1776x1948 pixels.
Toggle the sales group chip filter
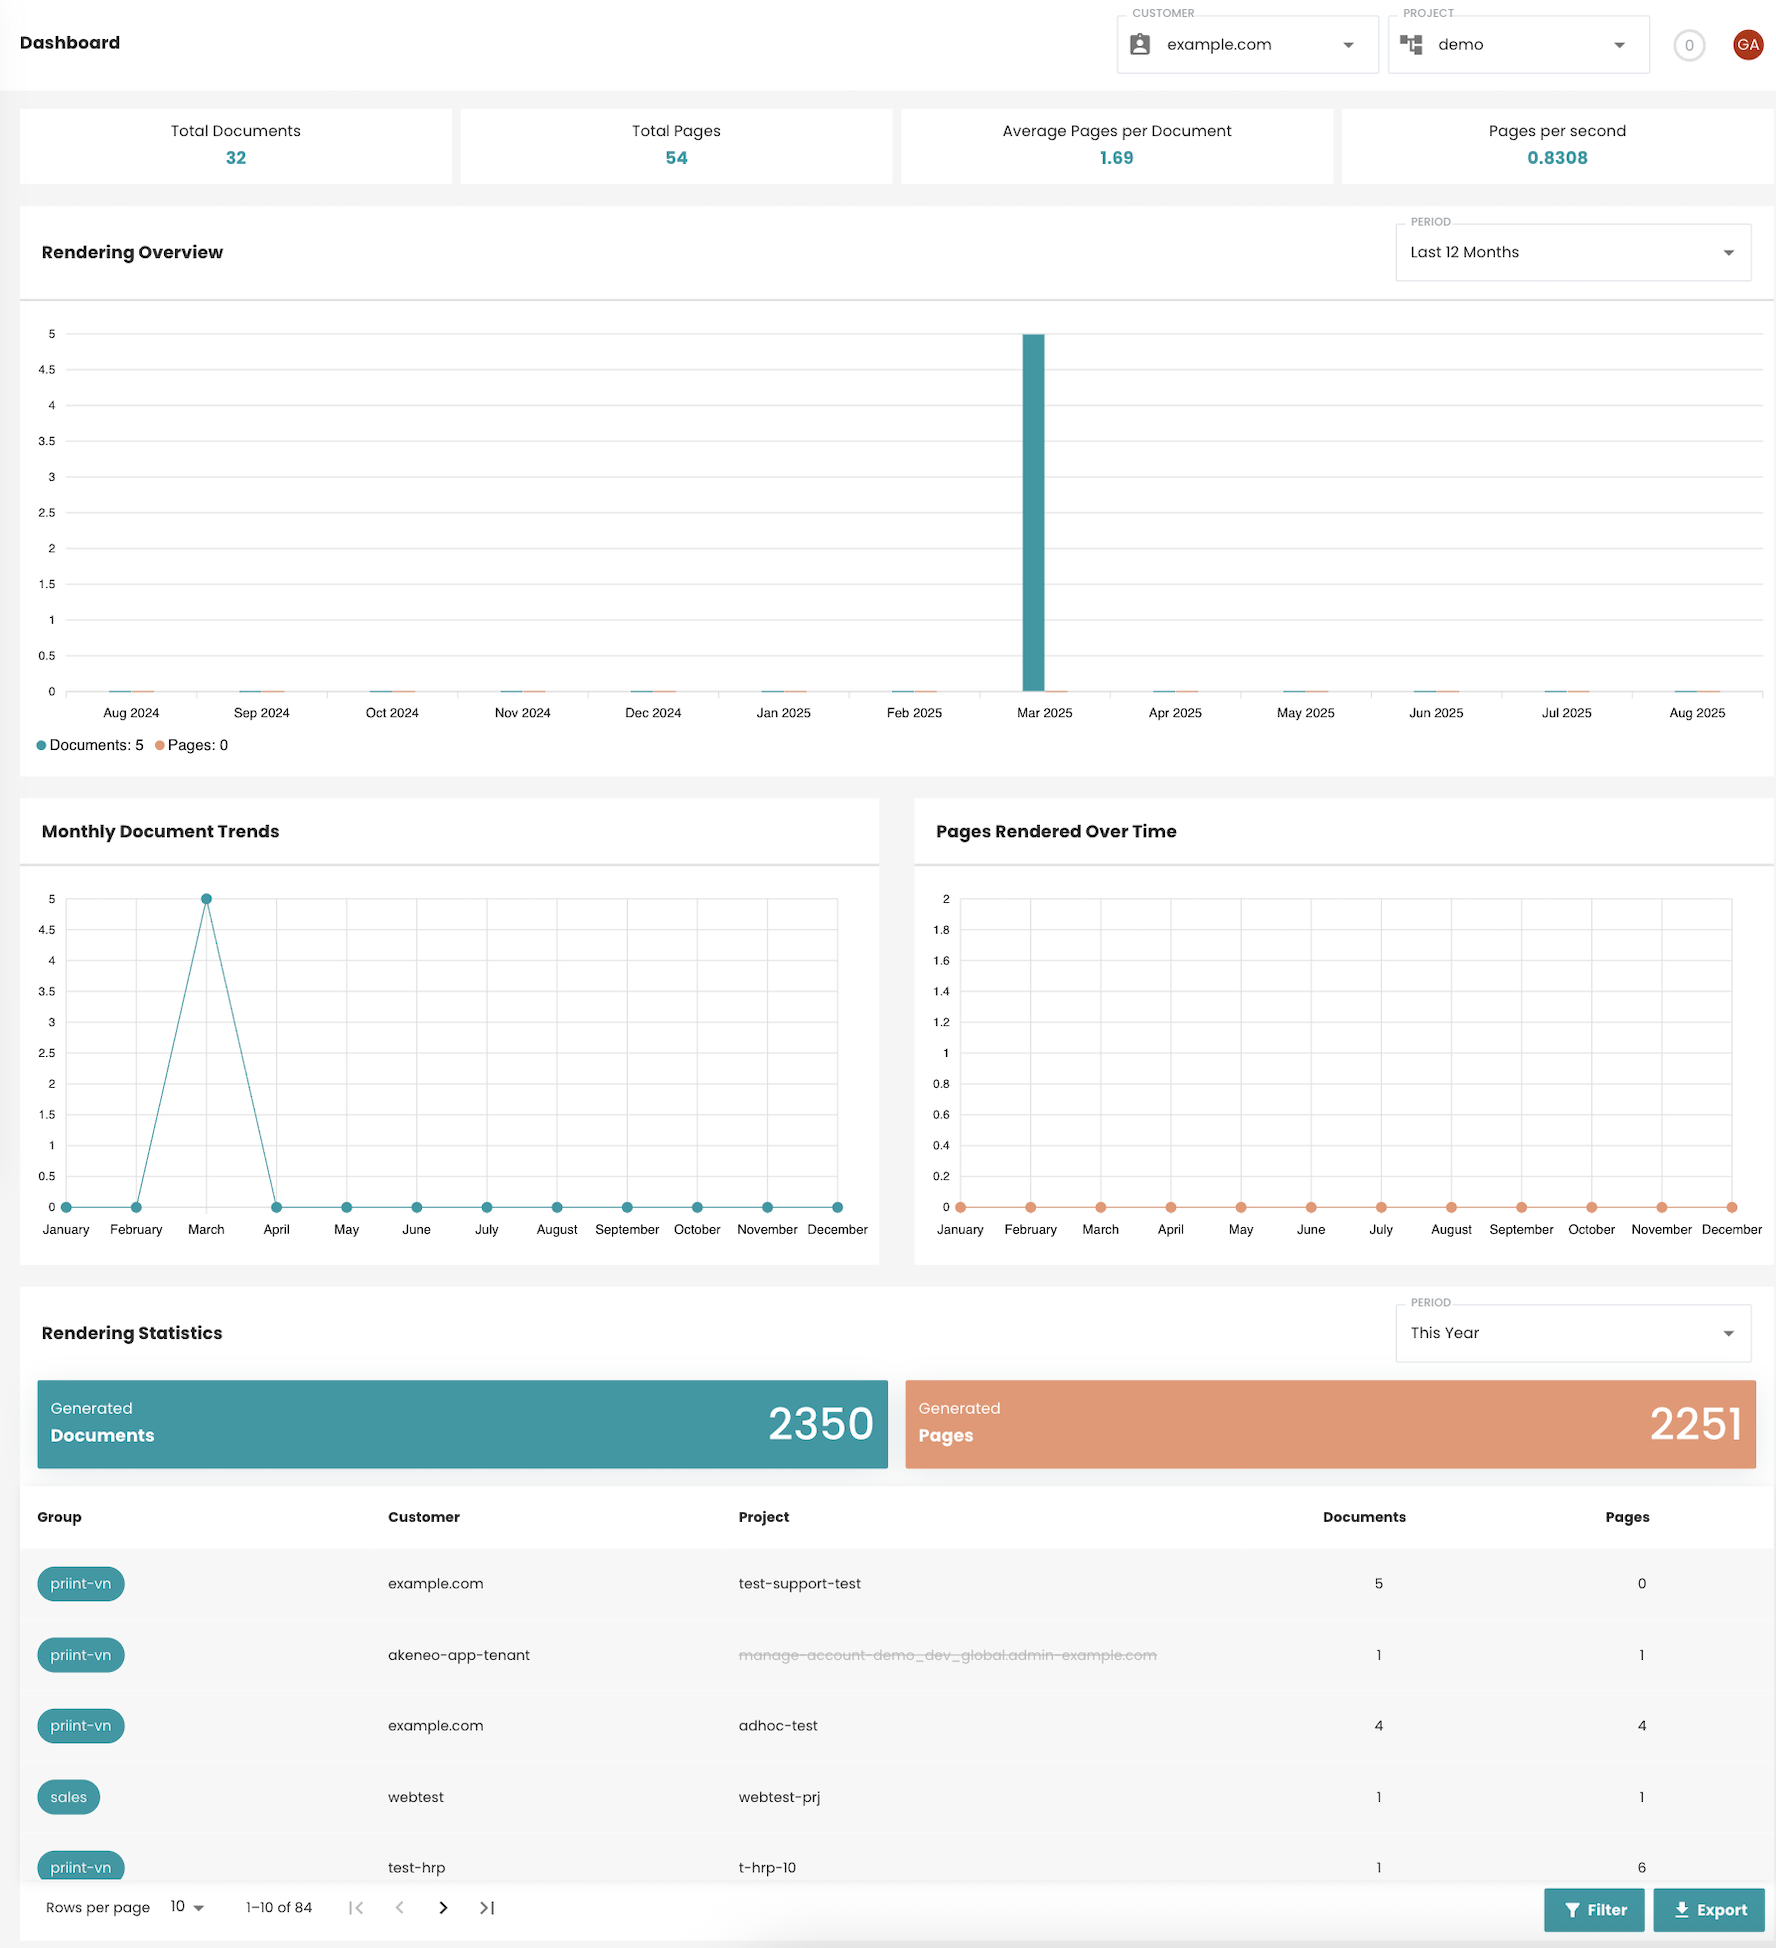coord(68,1796)
